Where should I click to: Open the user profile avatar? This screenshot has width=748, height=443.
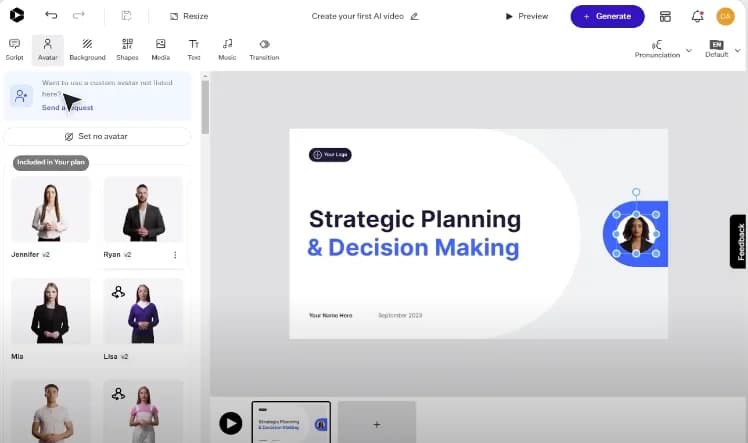coord(725,16)
